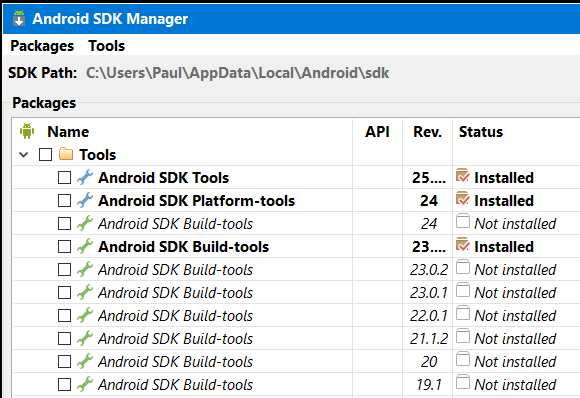
Task: Click the Android SDK Manager title icon
Action: tap(19, 18)
